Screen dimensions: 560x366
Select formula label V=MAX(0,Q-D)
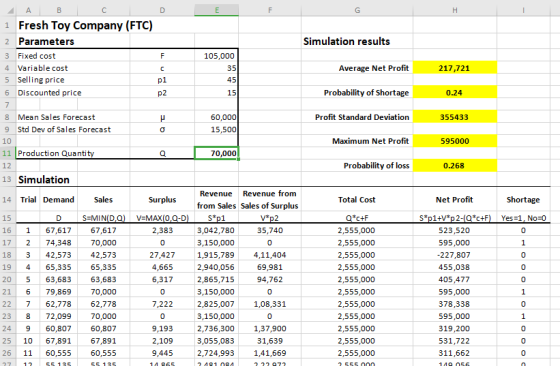pyautogui.click(x=162, y=218)
